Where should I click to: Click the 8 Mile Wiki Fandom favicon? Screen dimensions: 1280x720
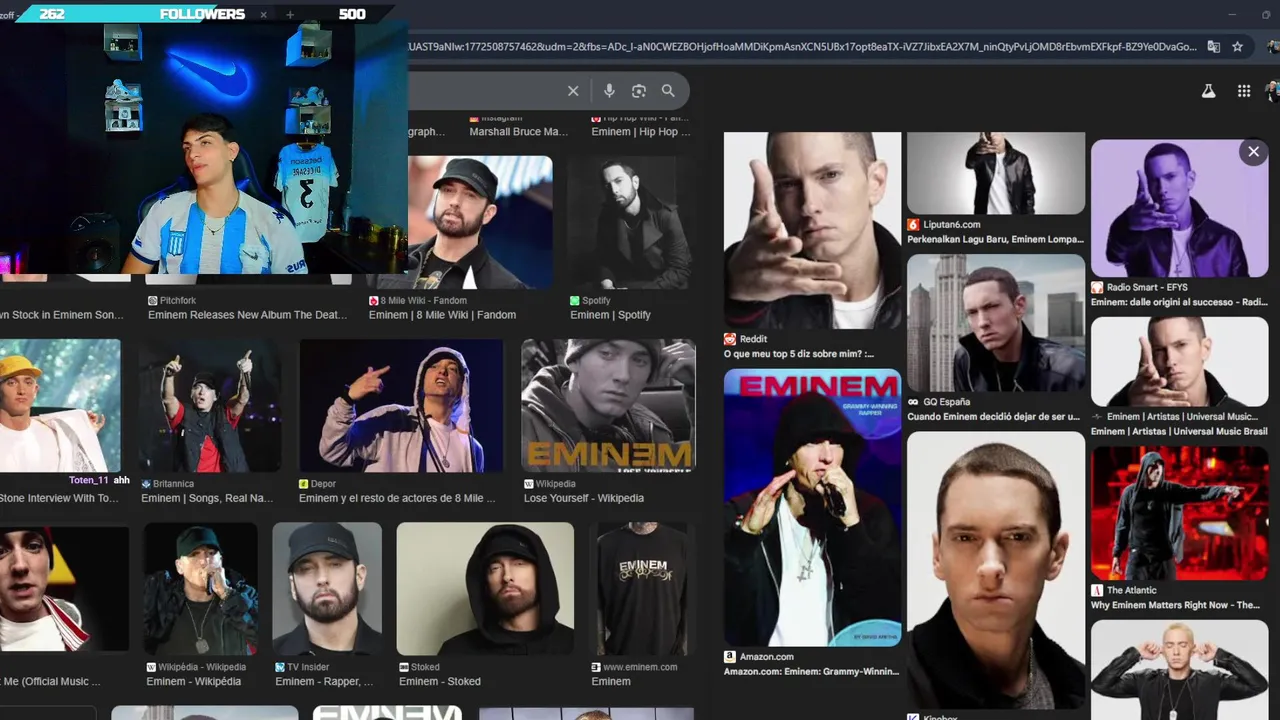pos(374,300)
